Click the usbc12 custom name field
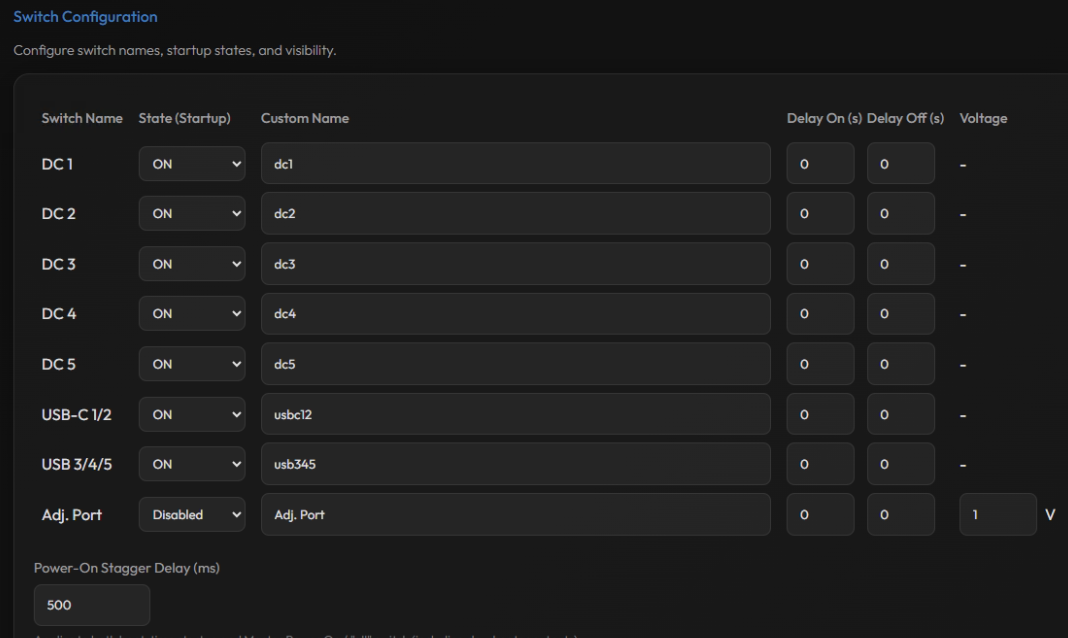The image size is (1068, 638). click(516, 414)
